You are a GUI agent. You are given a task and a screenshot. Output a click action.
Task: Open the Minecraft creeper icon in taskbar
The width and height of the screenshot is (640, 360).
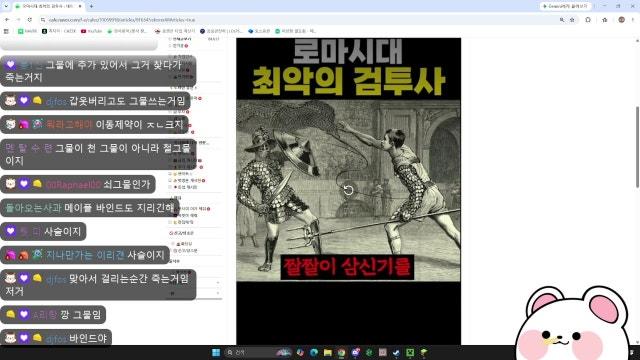pyautogui.click(x=410, y=352)
